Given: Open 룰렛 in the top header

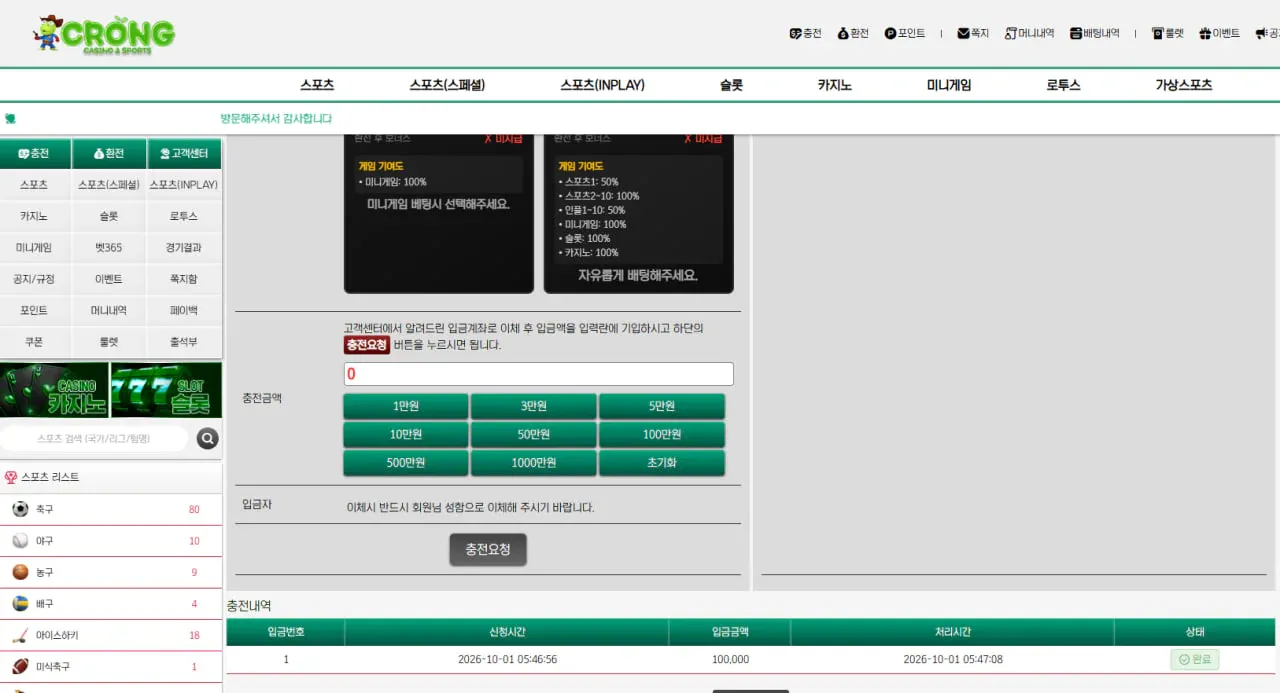Looking at the screenshot, I should [1168, 33].
